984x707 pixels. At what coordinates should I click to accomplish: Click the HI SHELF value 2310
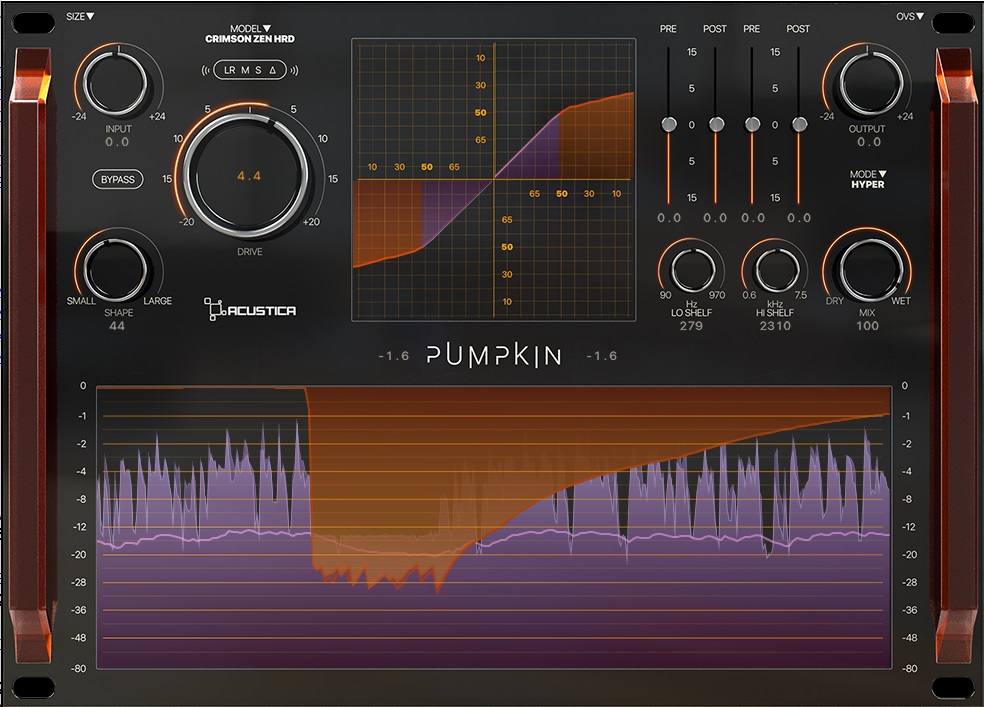775,326
